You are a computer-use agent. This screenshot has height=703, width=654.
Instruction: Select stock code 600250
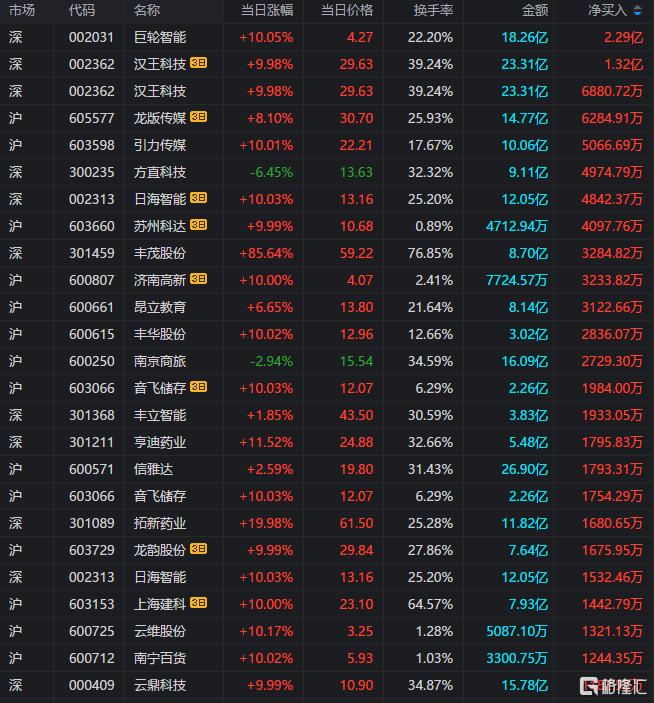click(x=92, y=361)
